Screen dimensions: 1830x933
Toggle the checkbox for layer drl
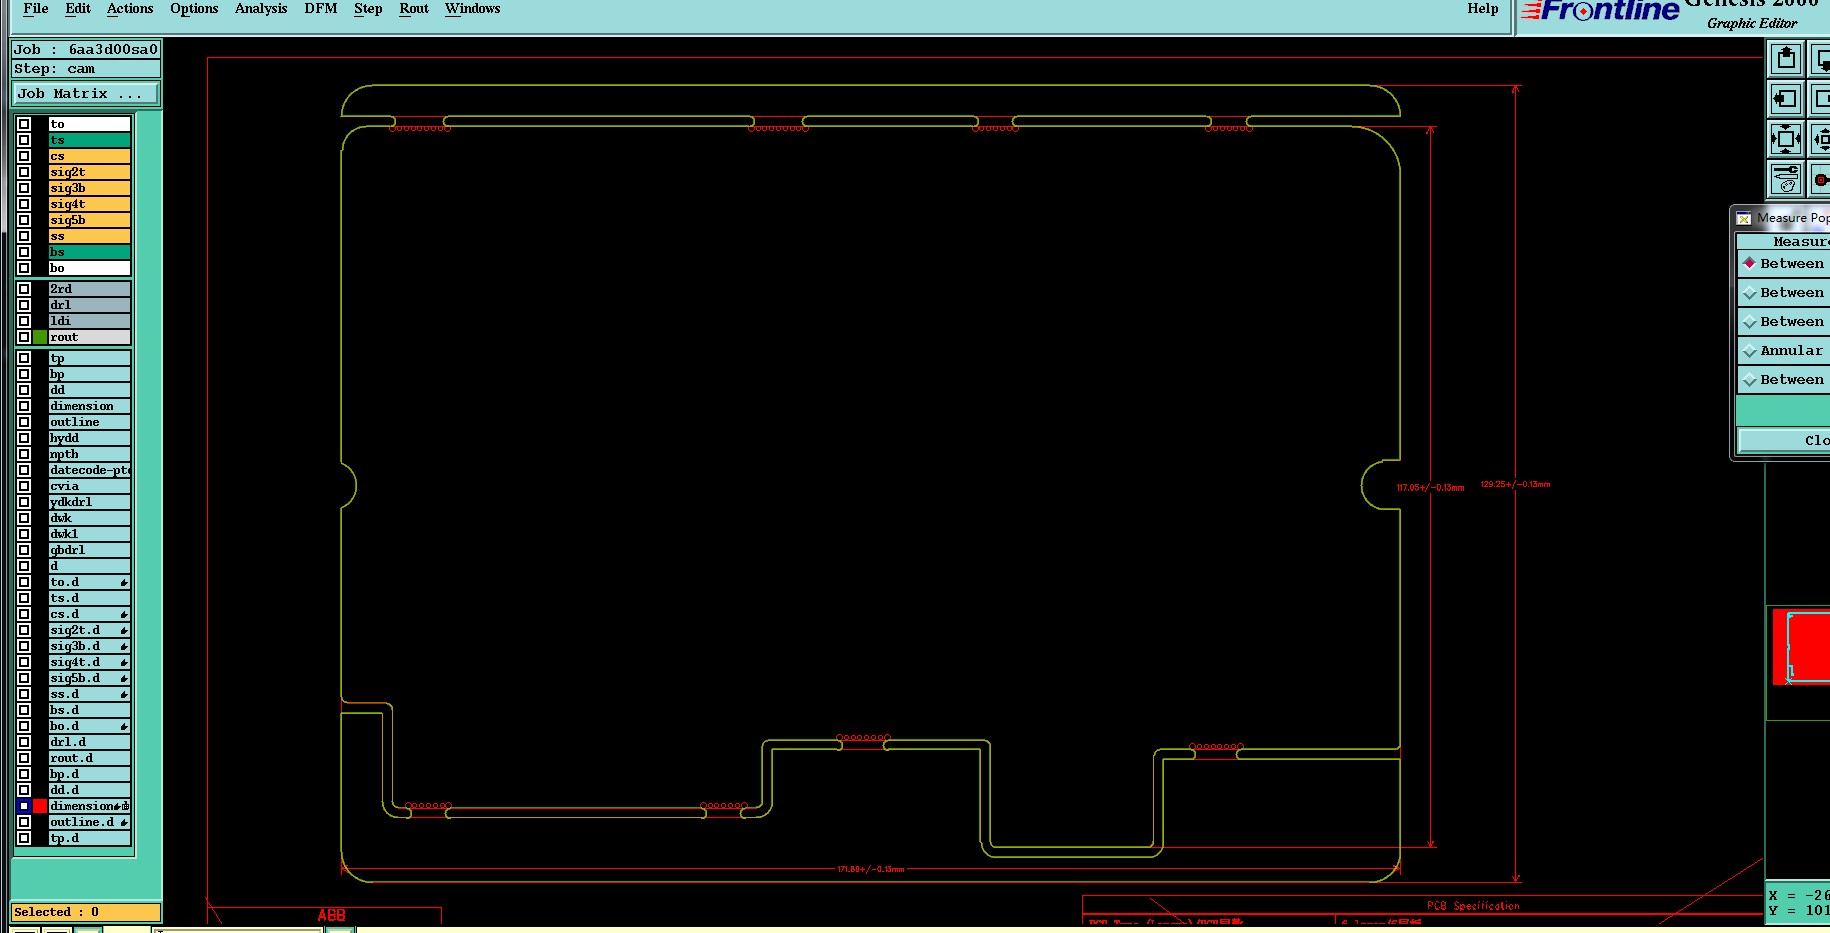(x=24, y=305)
